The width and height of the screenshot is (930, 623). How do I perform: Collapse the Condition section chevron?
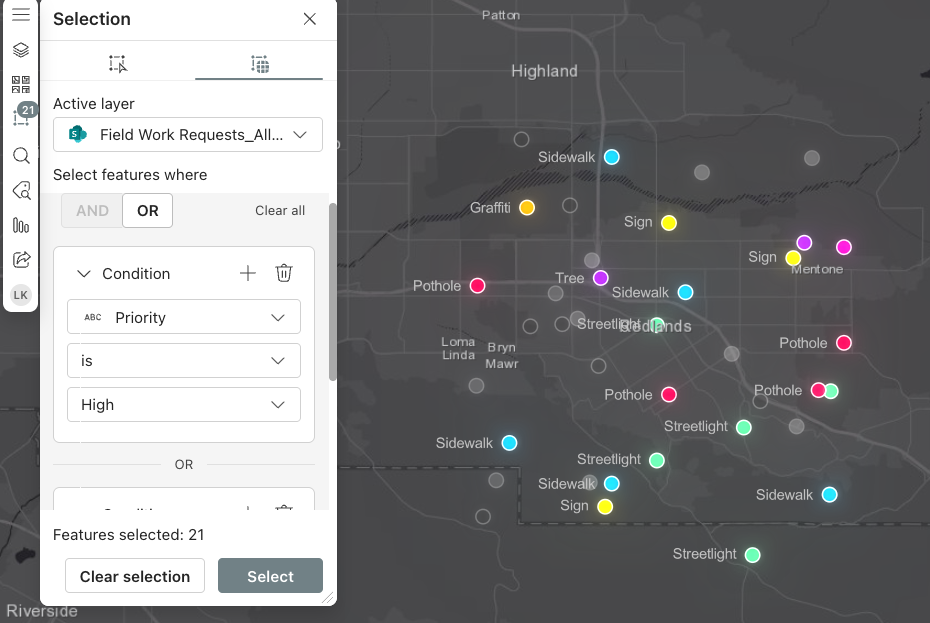coord(84,274)
